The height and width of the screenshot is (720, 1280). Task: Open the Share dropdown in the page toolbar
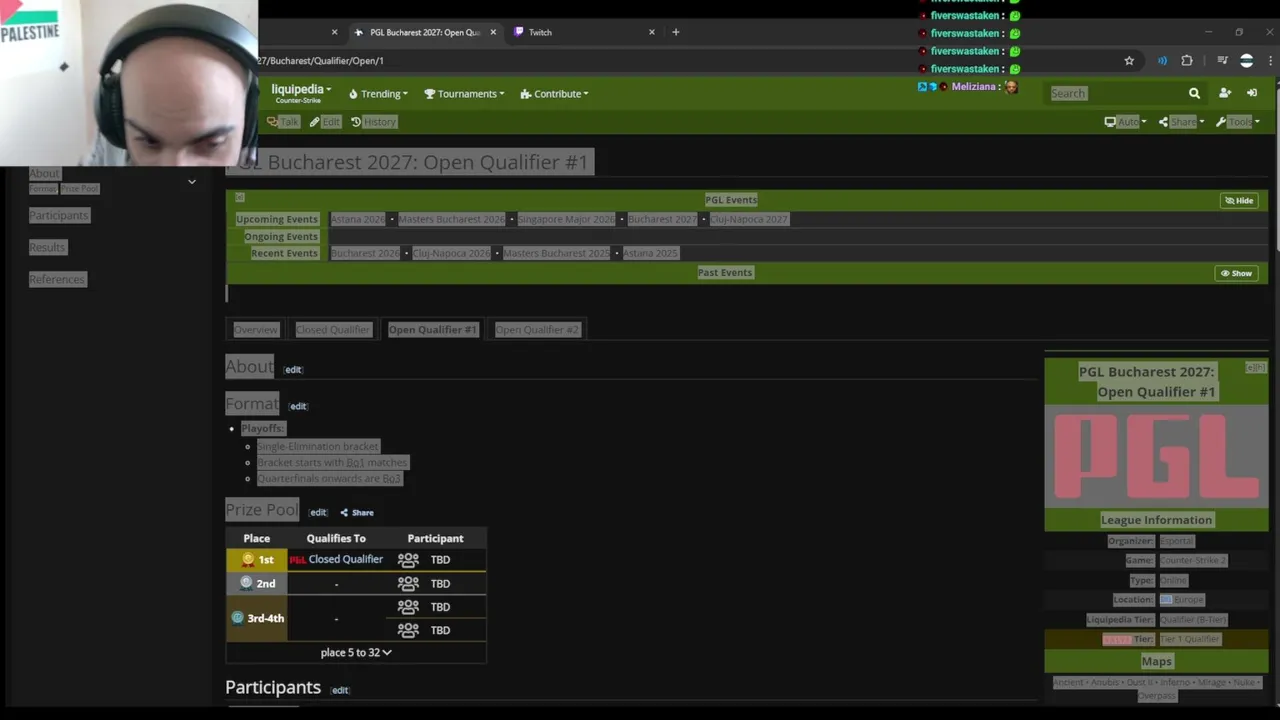pos(1182,122)
